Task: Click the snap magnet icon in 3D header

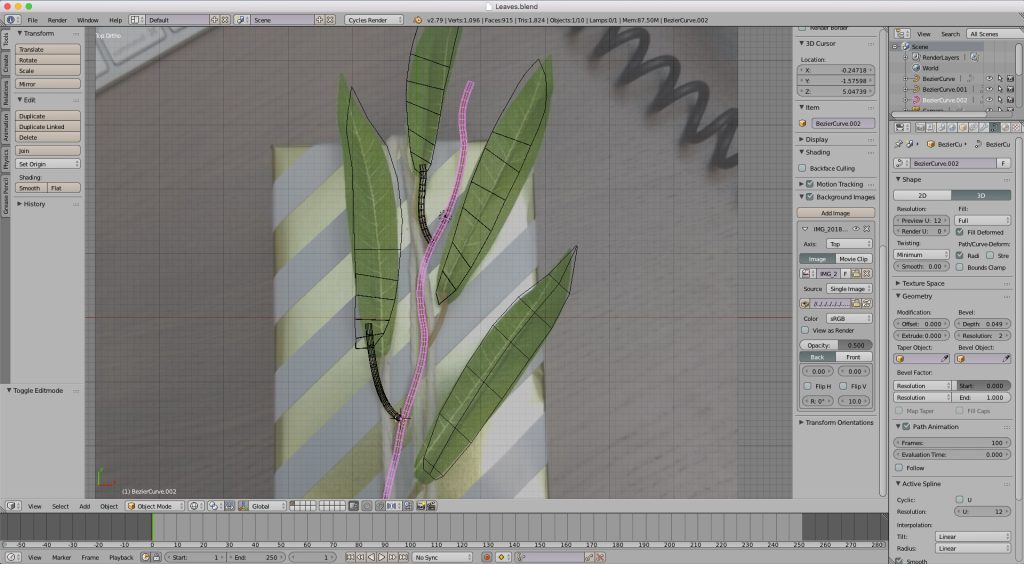Action: tap(379, 506)
